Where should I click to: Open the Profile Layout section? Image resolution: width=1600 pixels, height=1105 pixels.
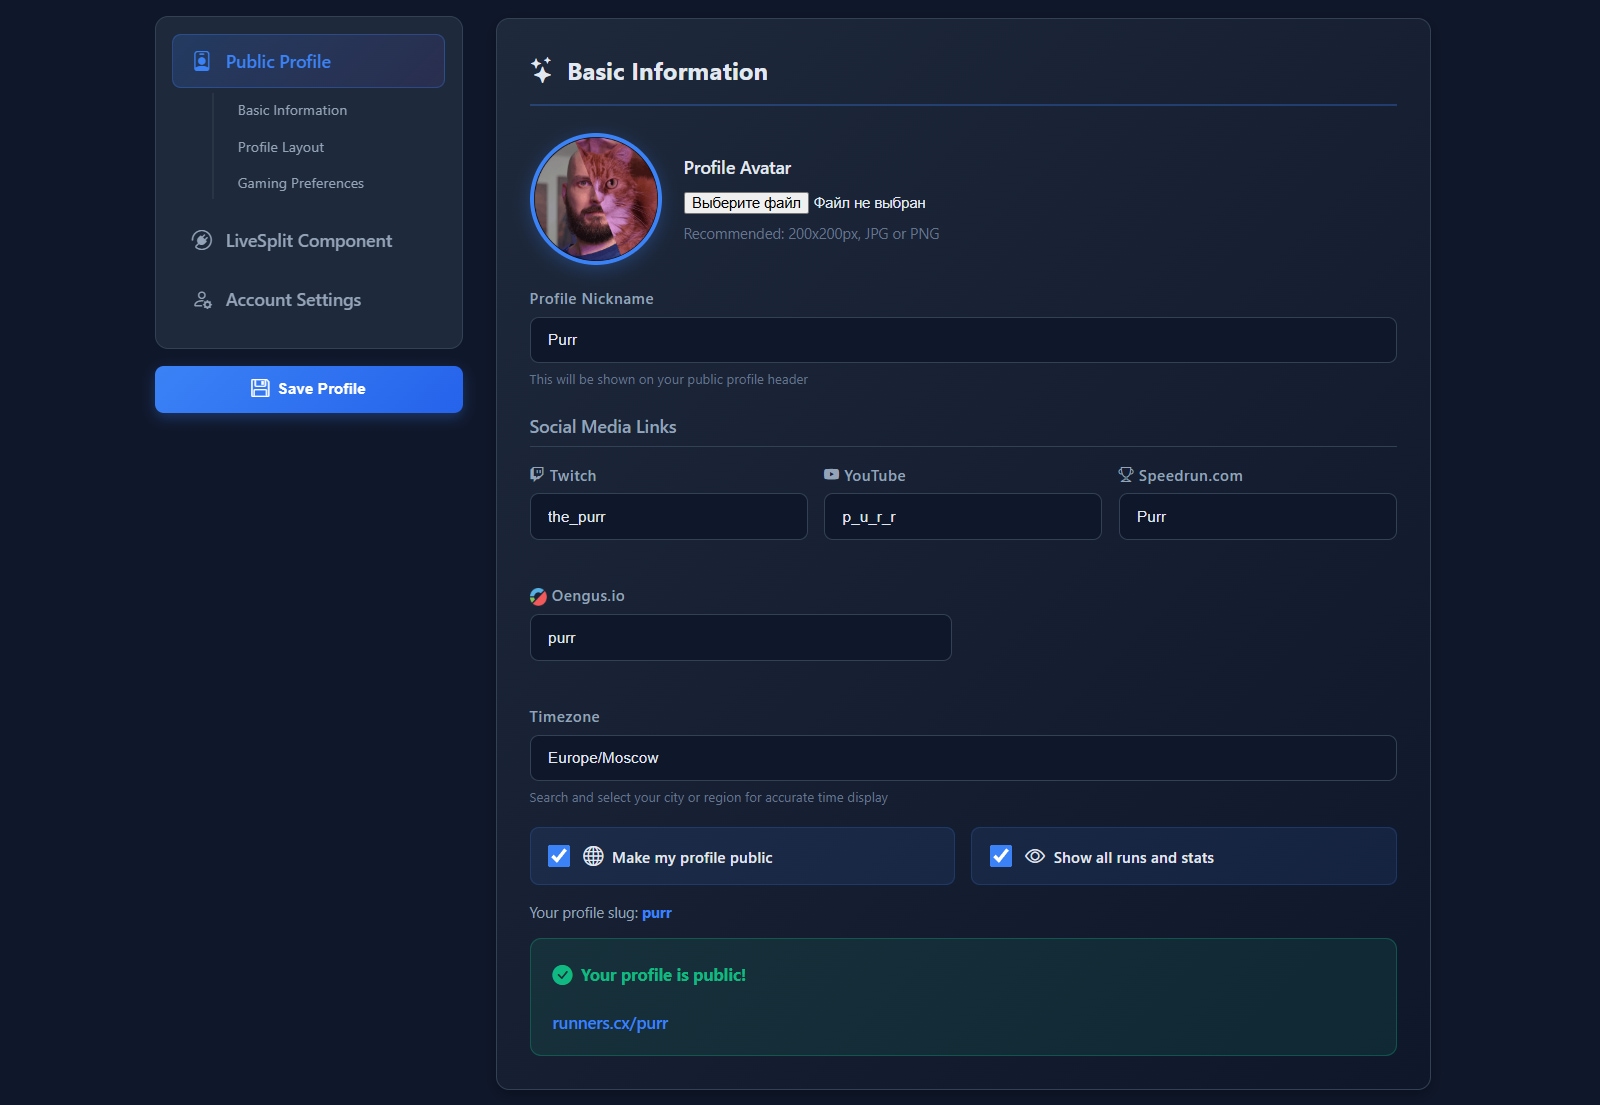tap(280, 147)
